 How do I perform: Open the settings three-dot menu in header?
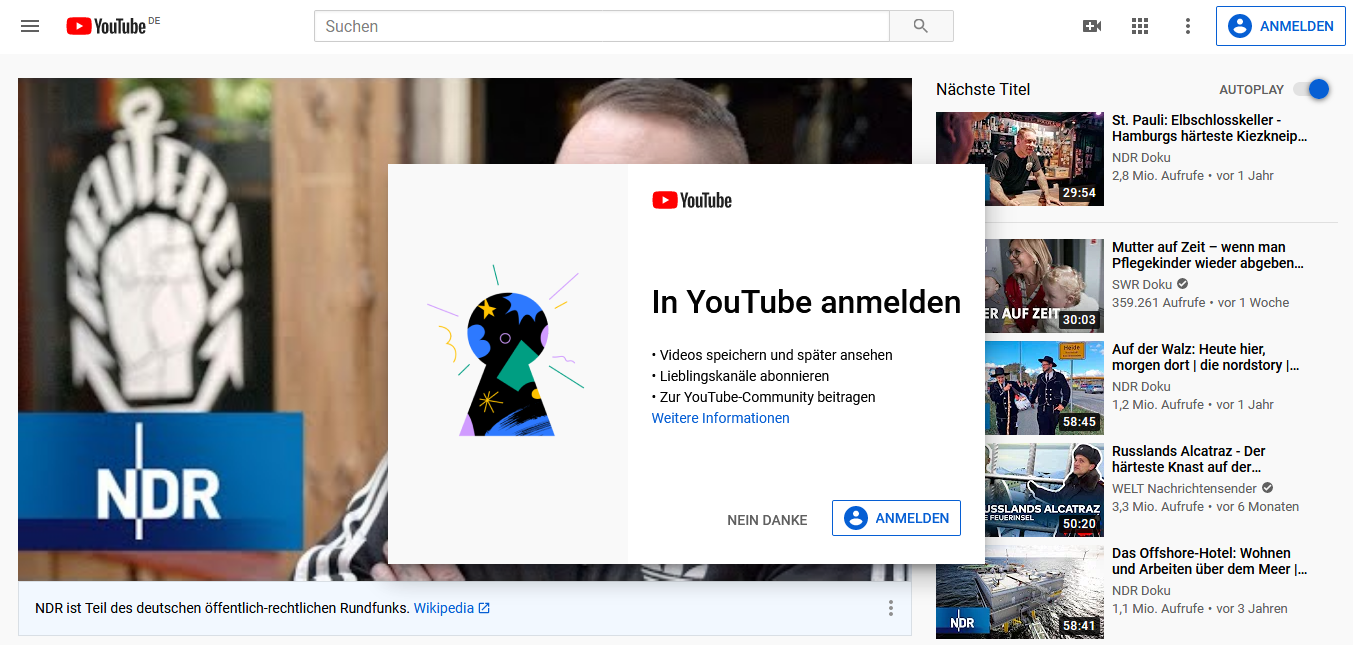(1188, 26)
